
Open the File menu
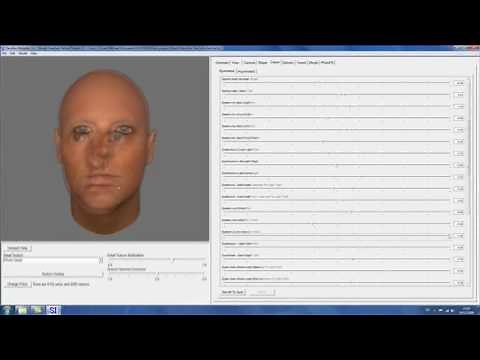[x=5, y=53]
